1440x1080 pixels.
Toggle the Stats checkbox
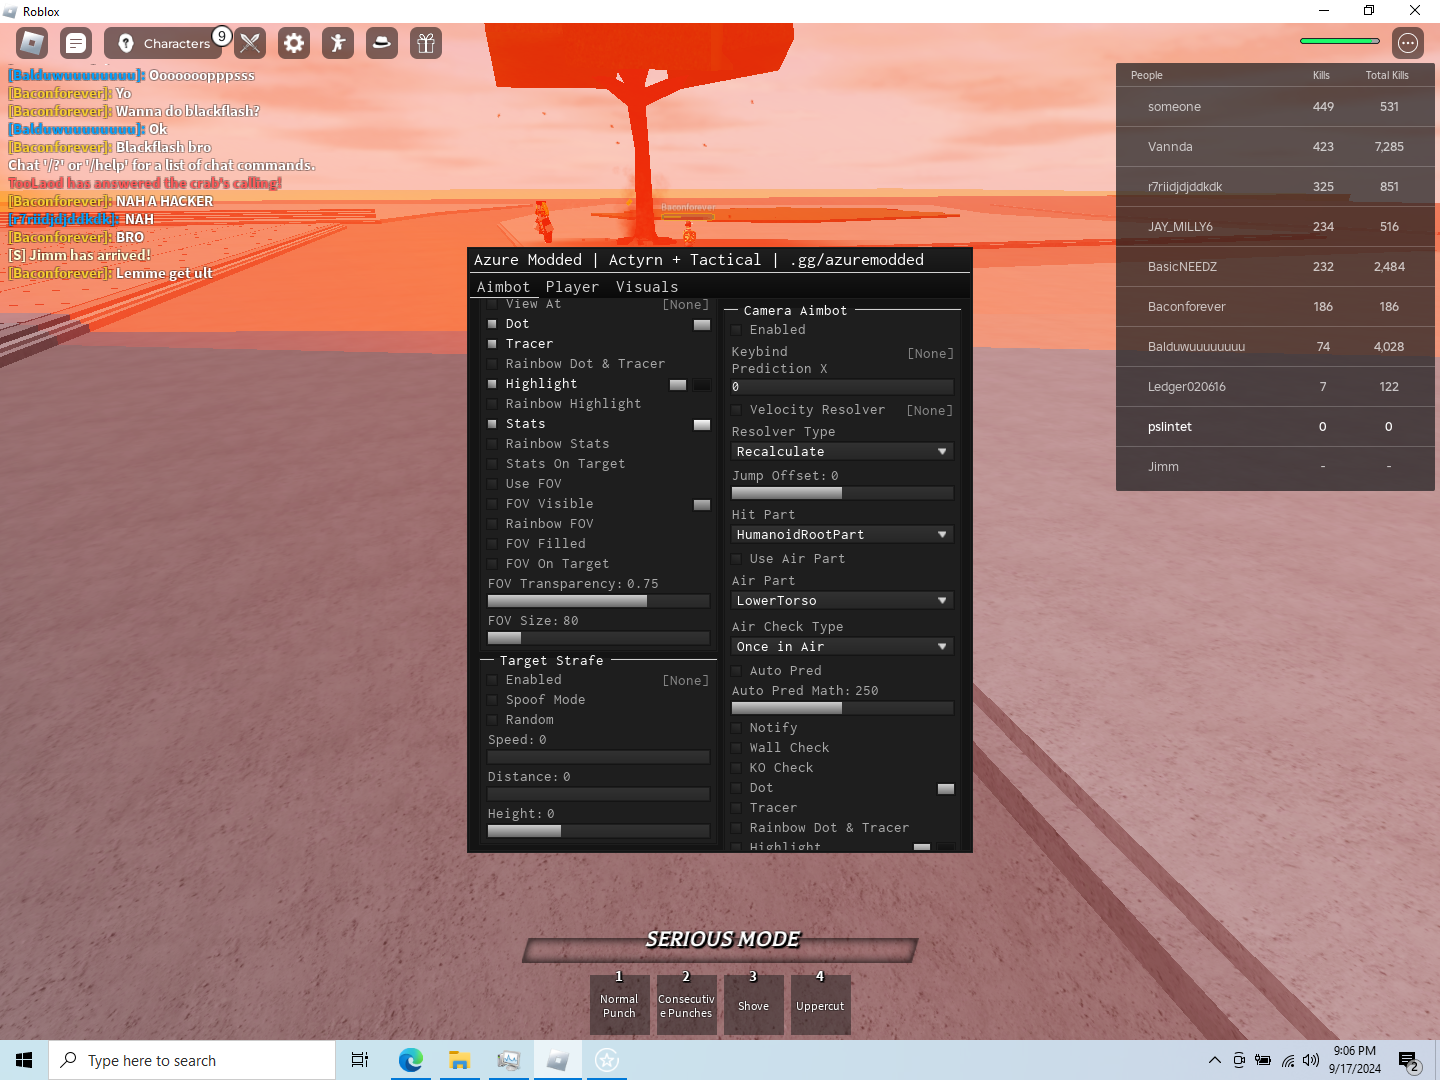click(492, 424)
